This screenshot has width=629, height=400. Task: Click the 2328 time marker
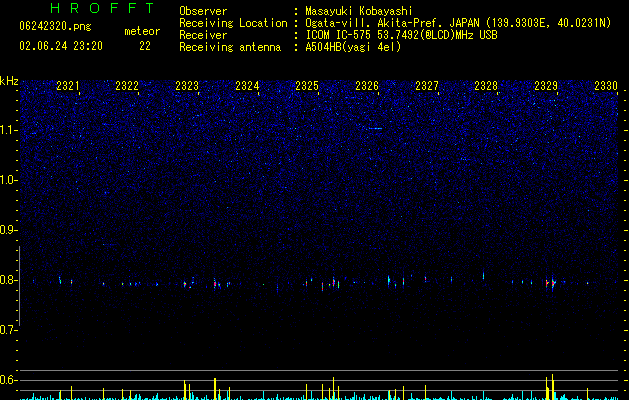(x=486, y=86)
